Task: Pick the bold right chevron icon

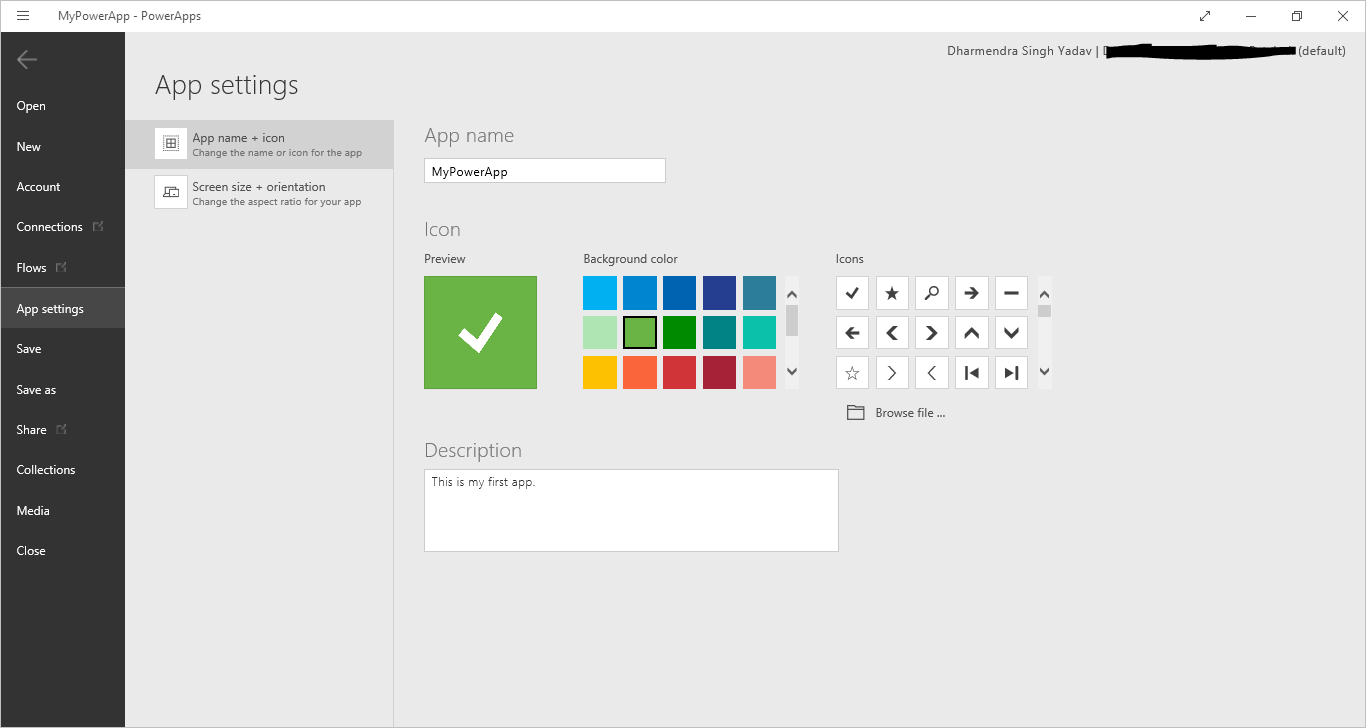Action: 932,333
